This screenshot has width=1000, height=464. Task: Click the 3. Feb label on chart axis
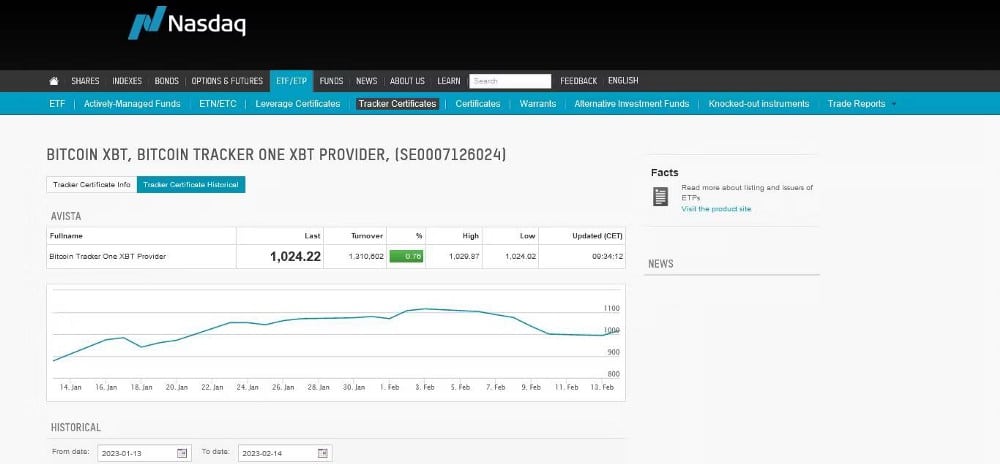point(425,387)
